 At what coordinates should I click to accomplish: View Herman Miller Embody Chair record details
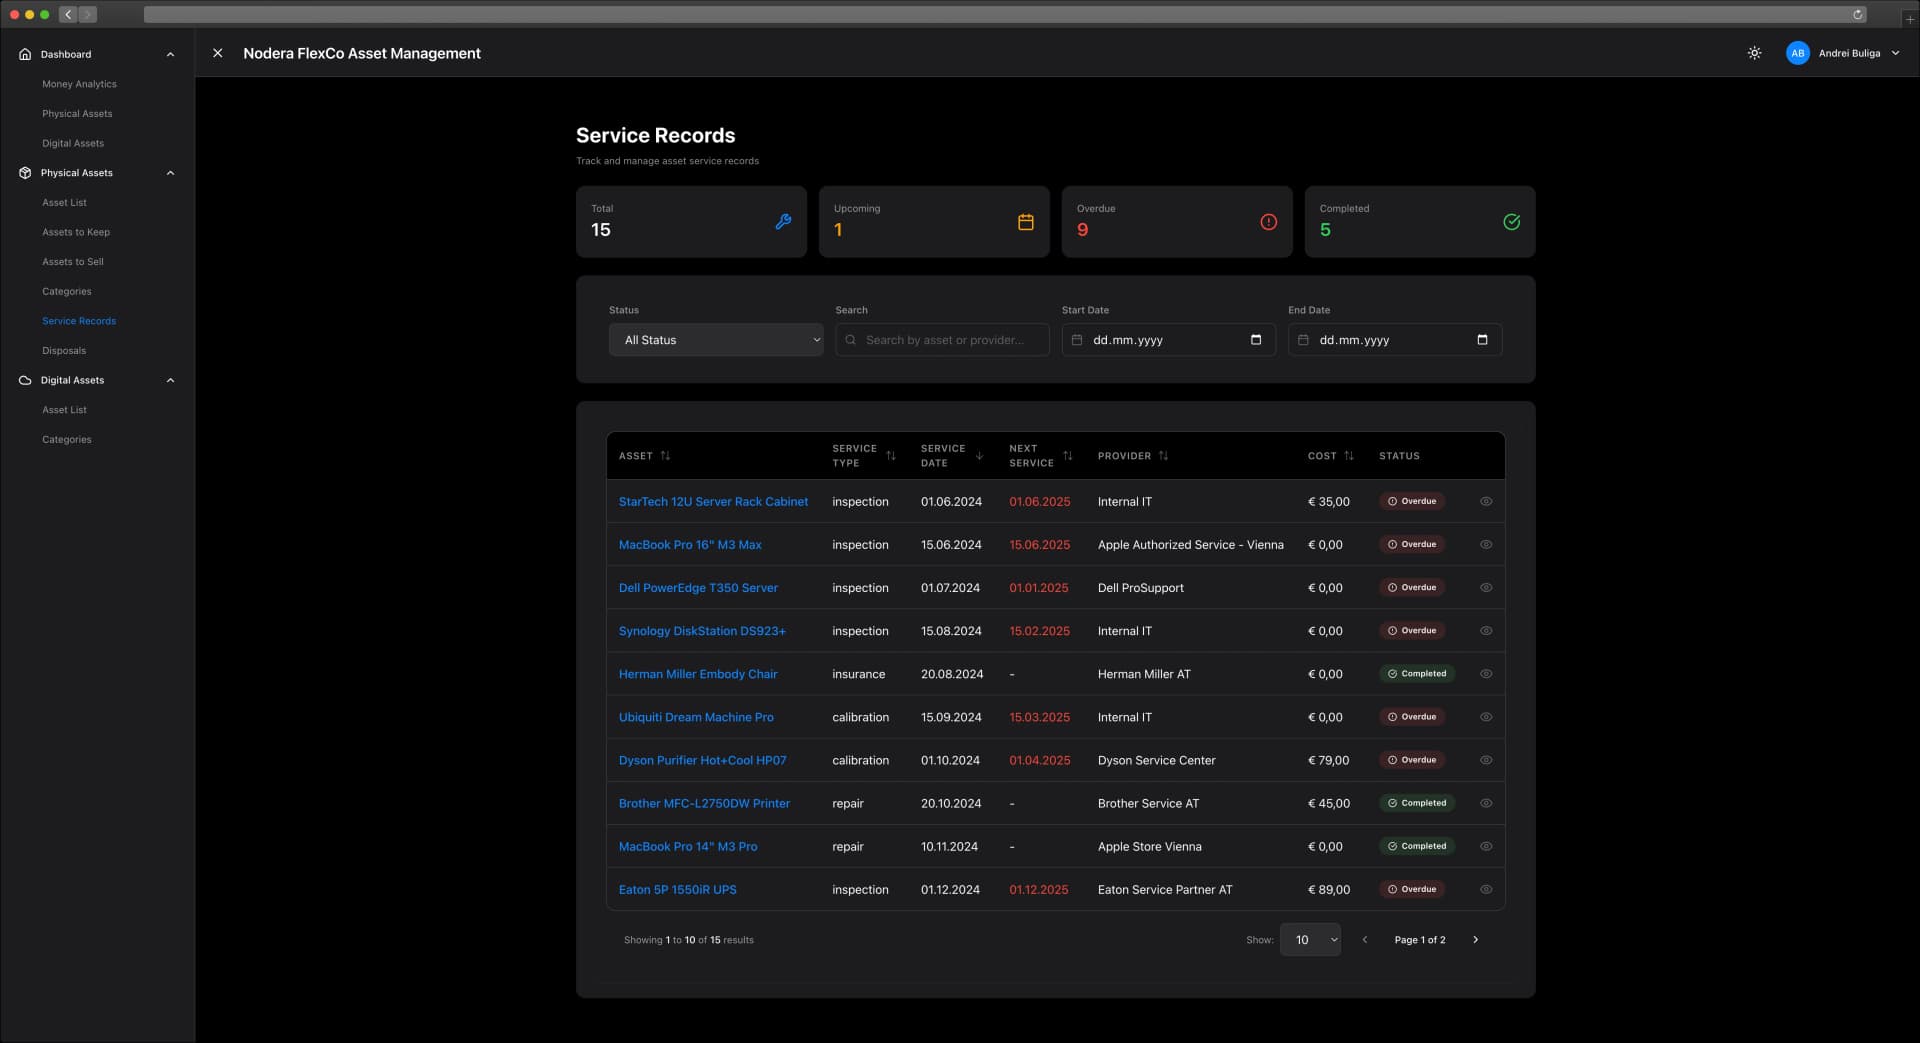click(x=1486, y=674)
